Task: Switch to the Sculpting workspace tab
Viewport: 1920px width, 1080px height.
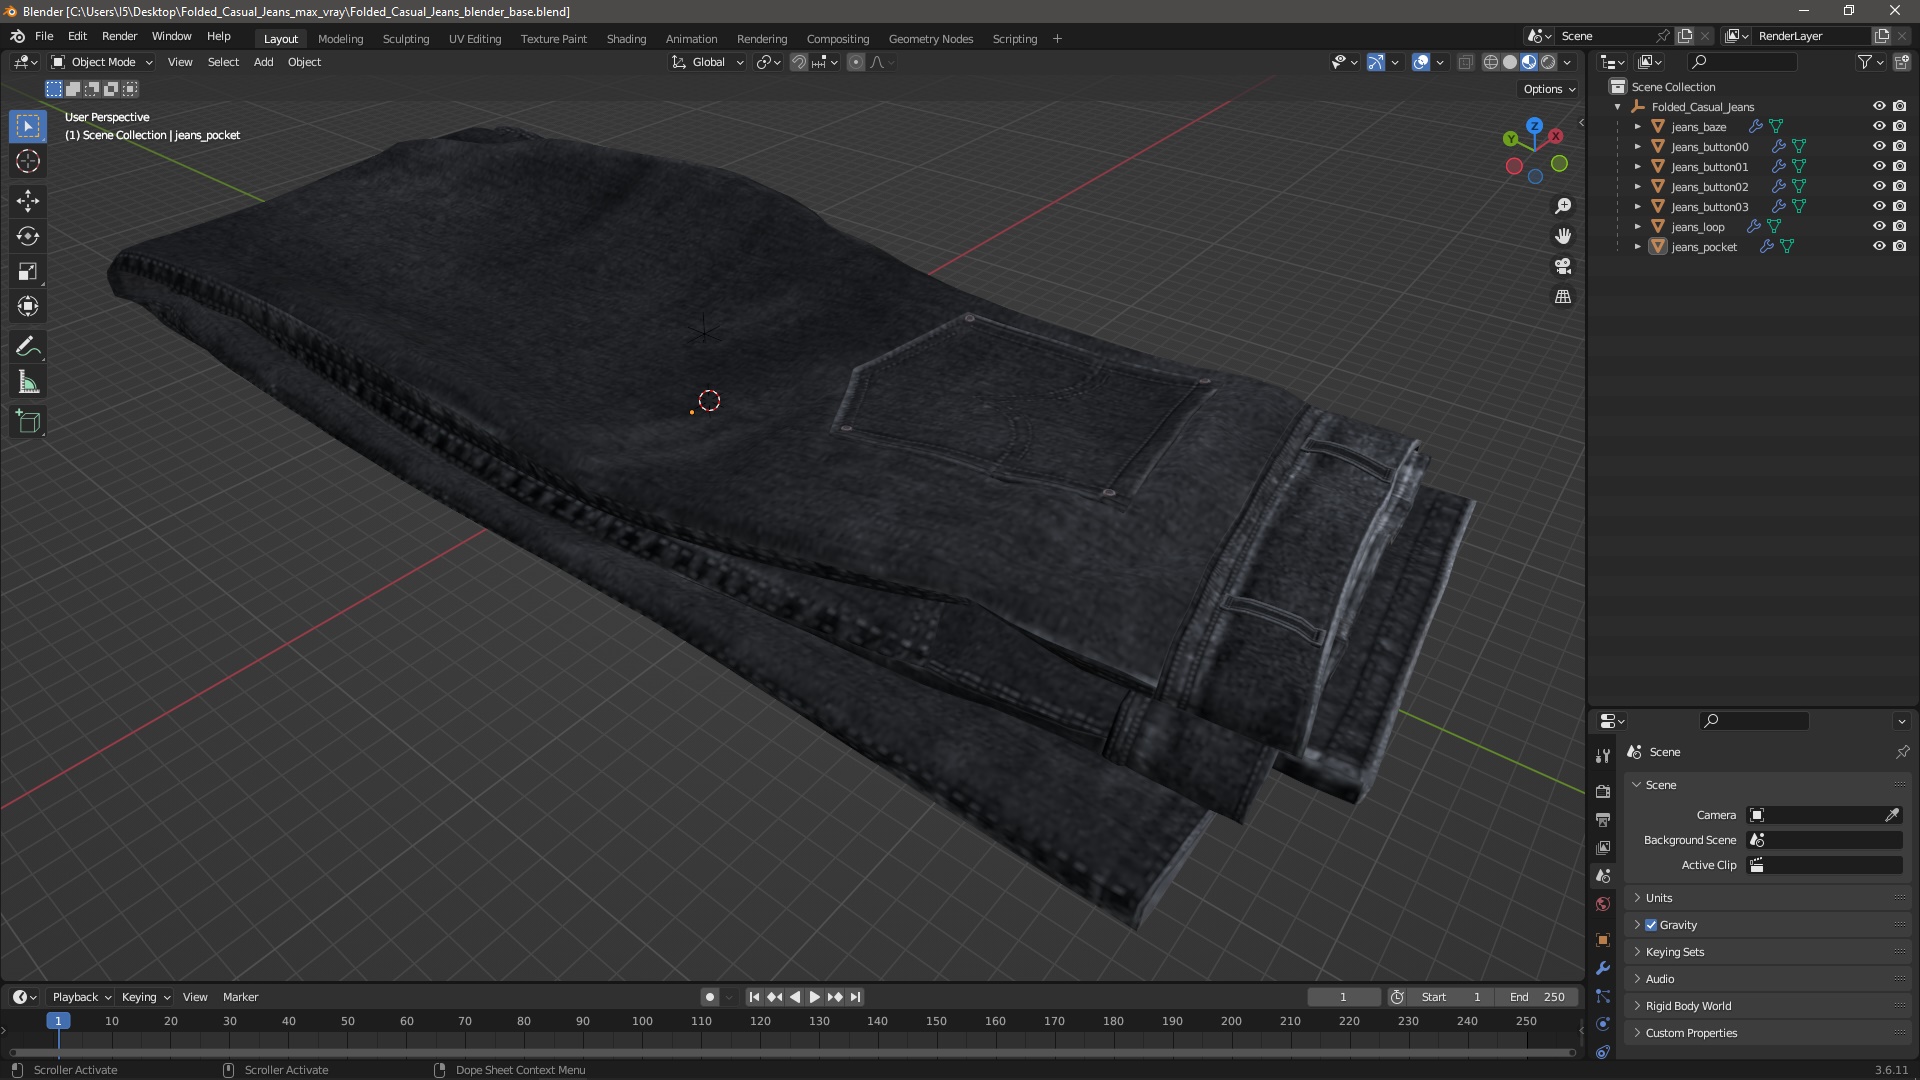Action: click(x=405, y=39)
